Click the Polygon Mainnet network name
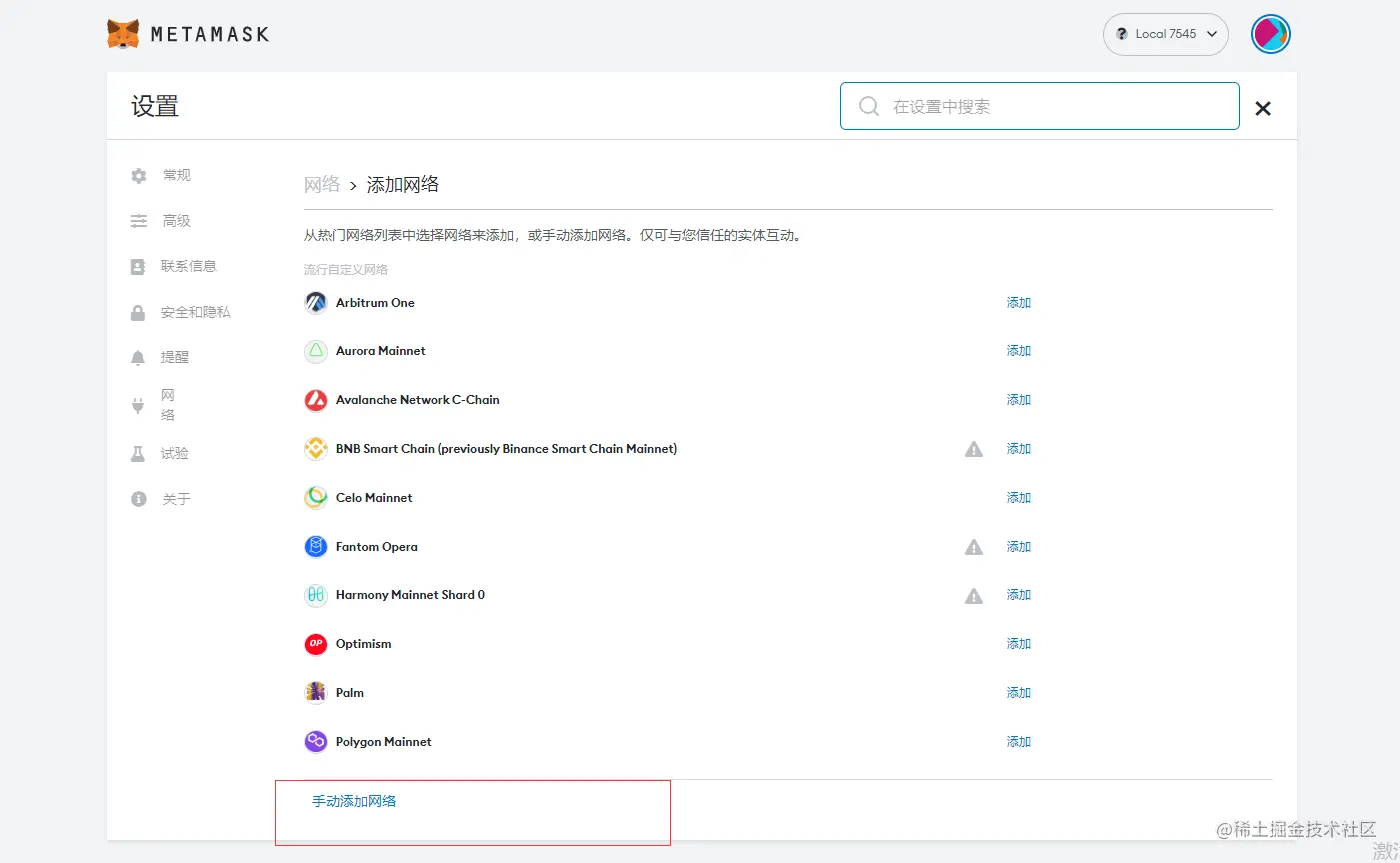Image resolution: width=1400 pixels, height=863 pixels. pos(384,742)
